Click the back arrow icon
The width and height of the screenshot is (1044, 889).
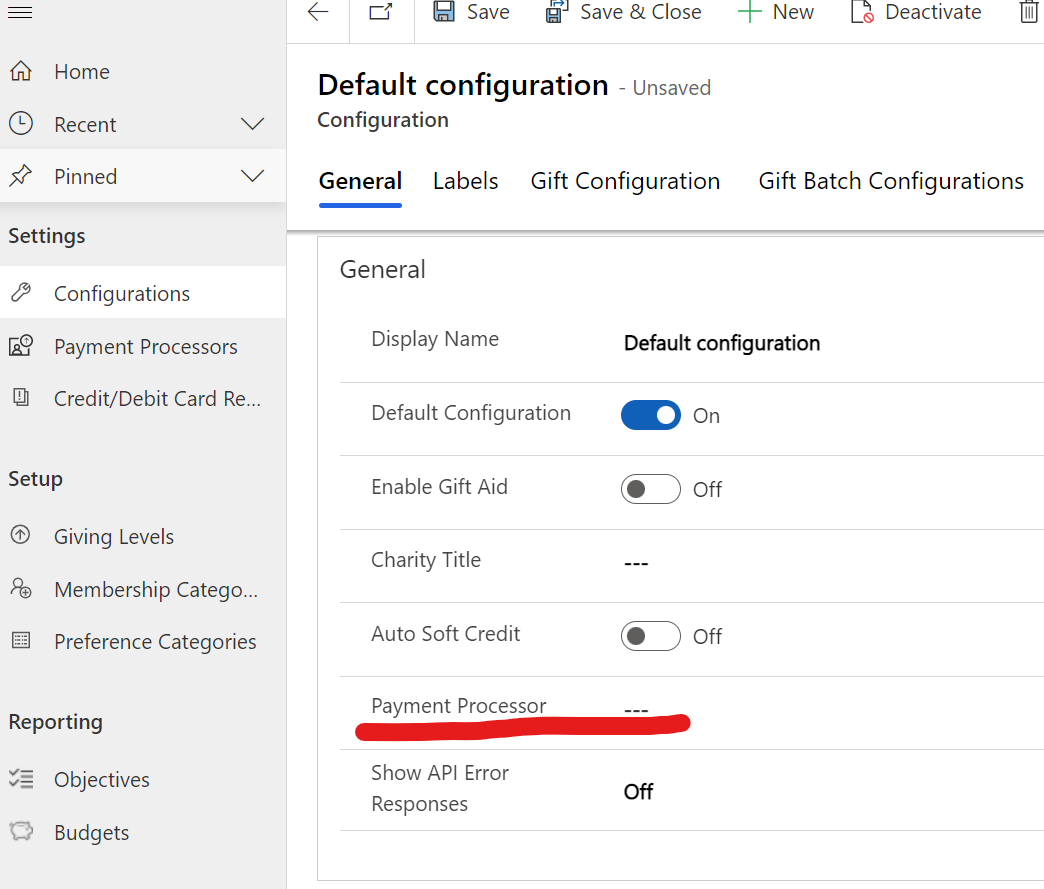[318, 12]
